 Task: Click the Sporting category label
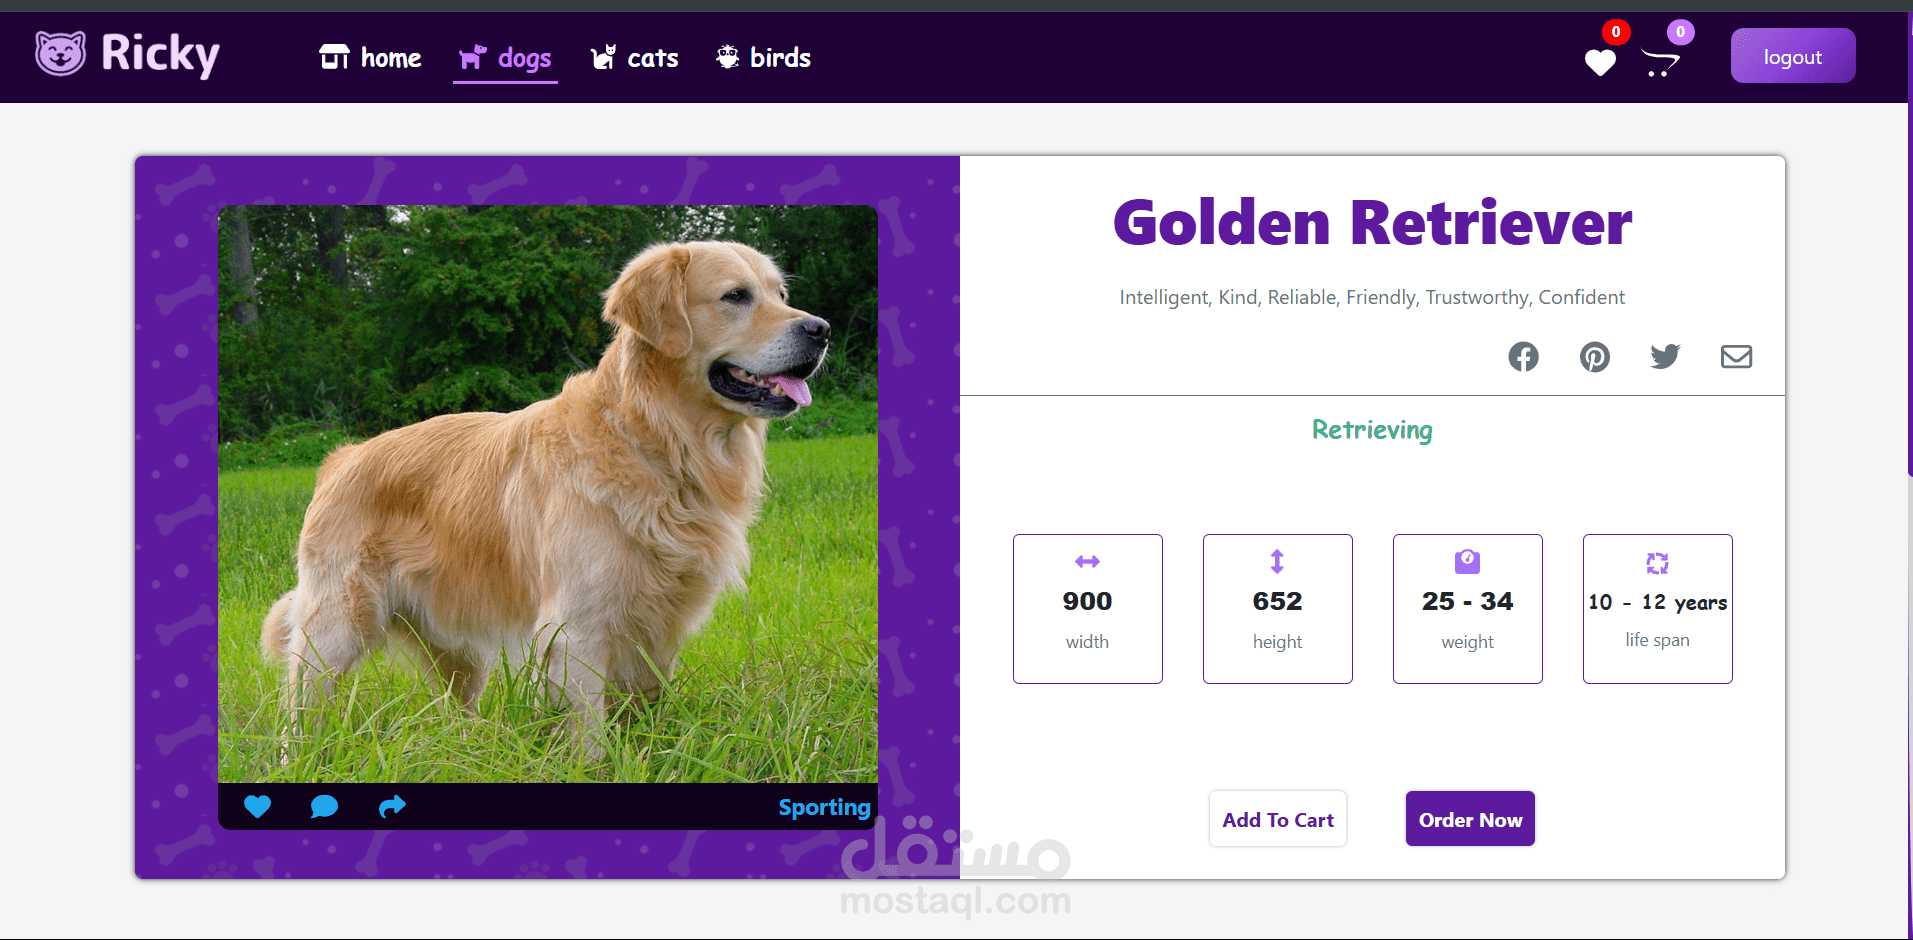point(824,807)
